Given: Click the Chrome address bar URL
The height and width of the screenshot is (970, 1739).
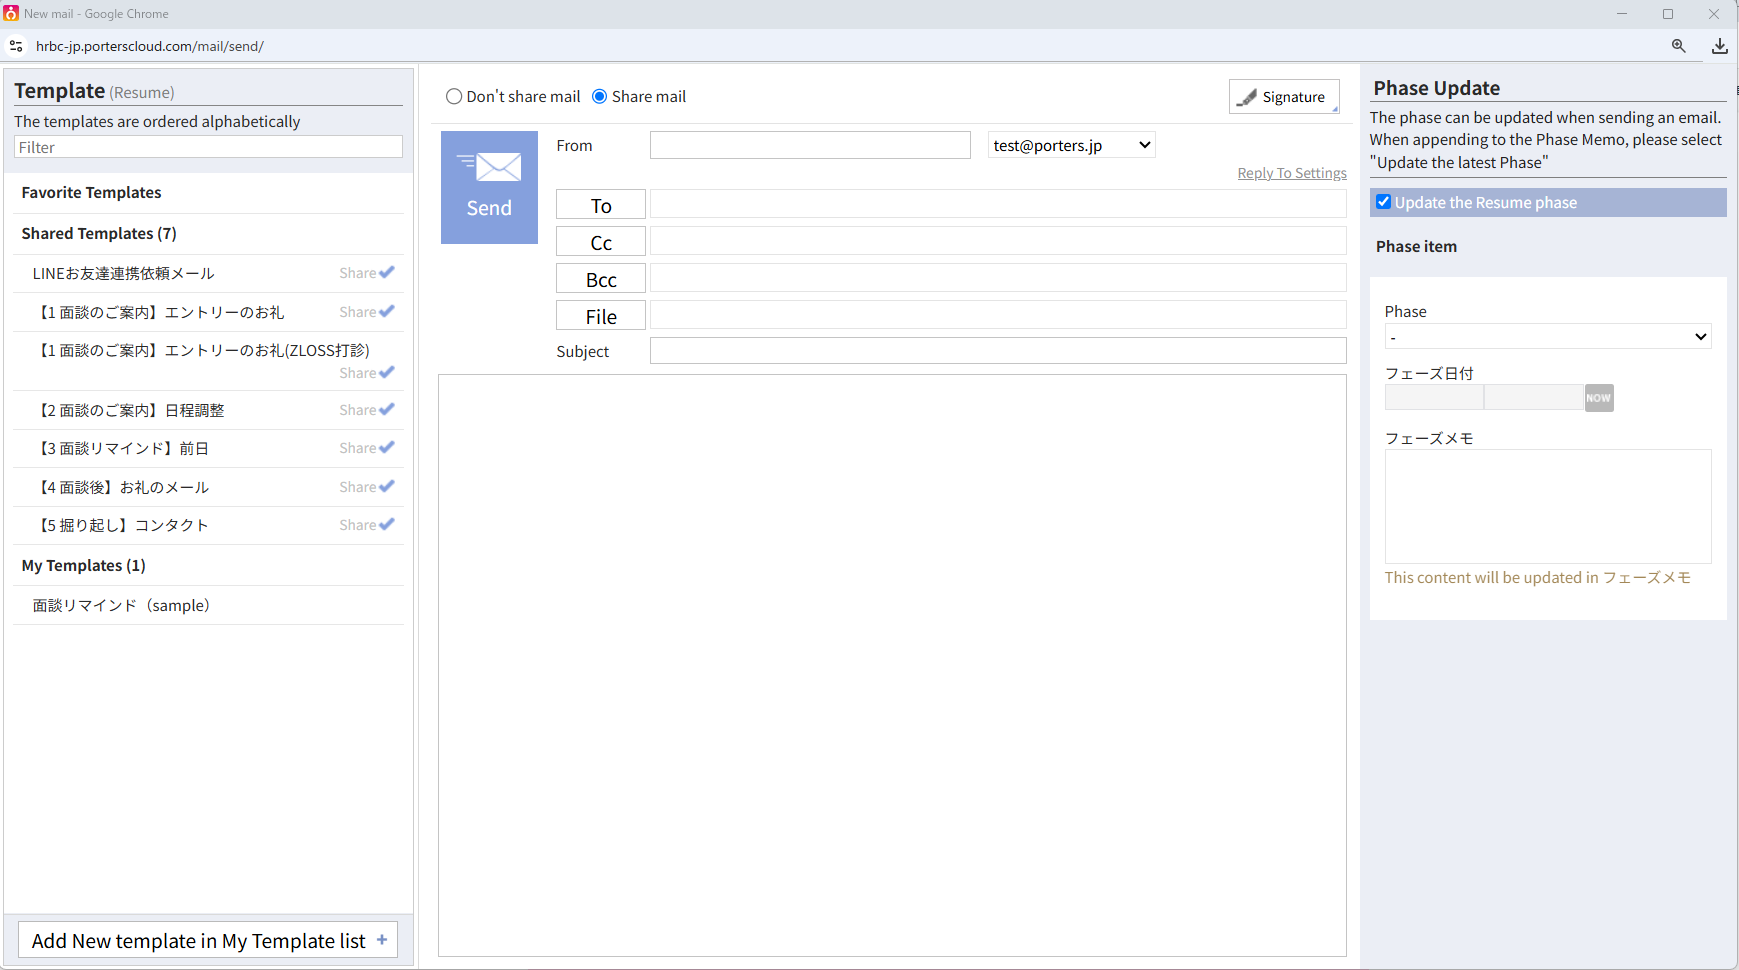Looking at the screenshot, I should click(x=150, y=46).
